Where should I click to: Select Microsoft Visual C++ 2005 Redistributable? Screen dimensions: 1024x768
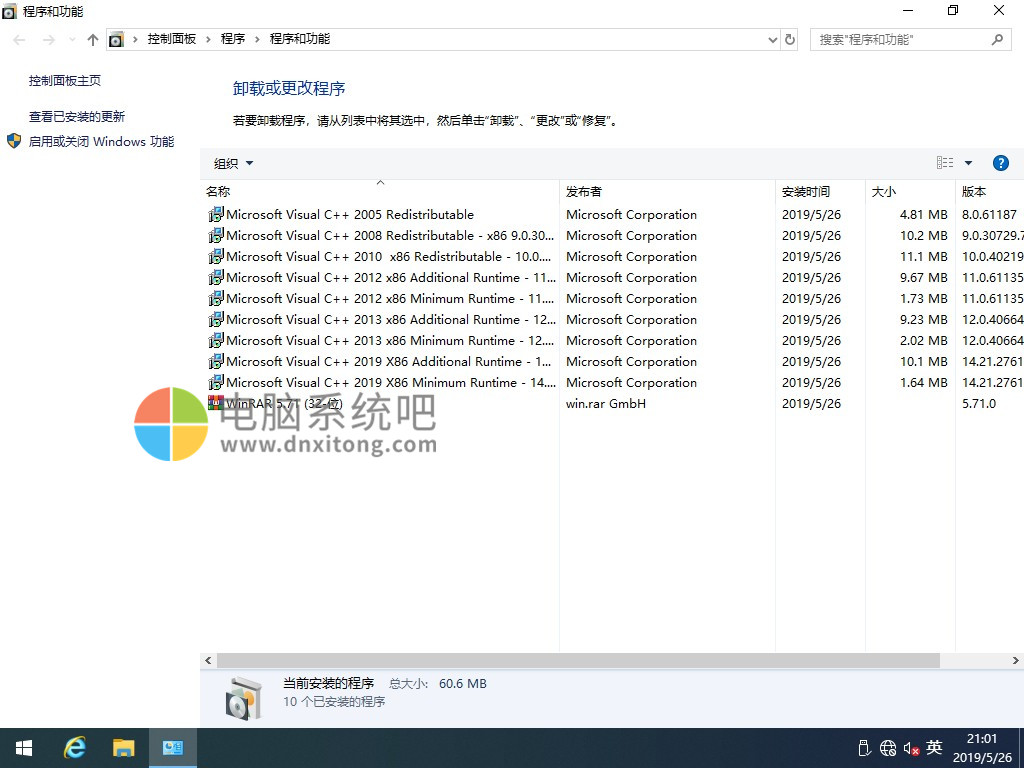pos(350,215)
